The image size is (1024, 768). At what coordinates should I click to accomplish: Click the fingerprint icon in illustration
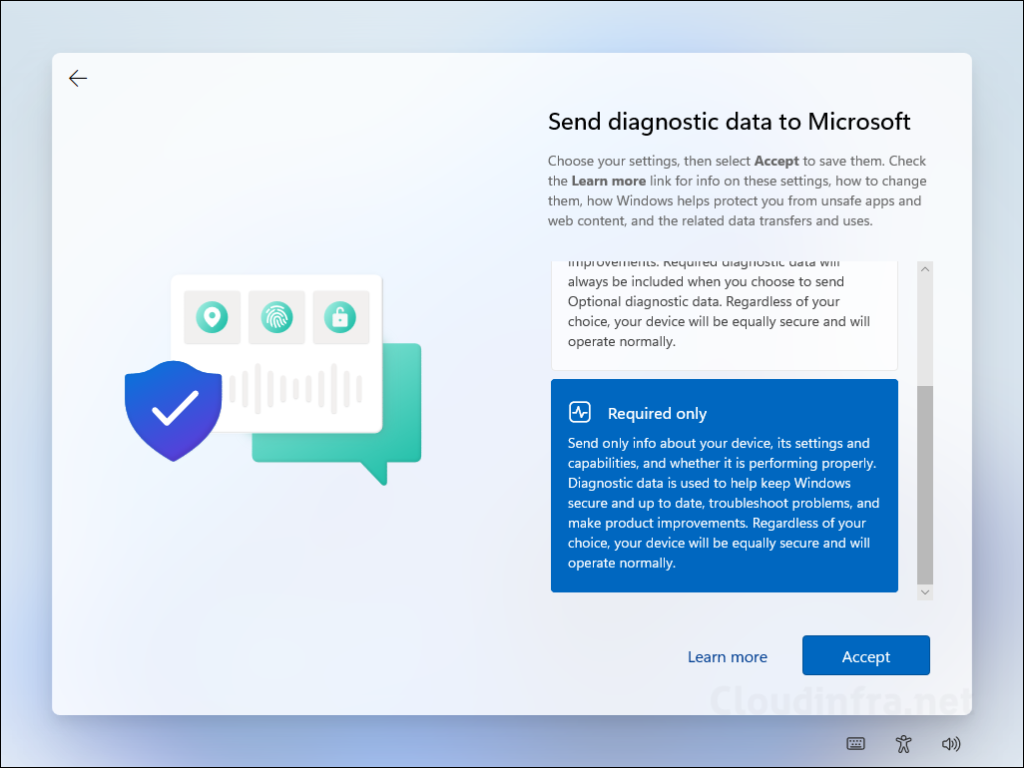tap(276, 318)
